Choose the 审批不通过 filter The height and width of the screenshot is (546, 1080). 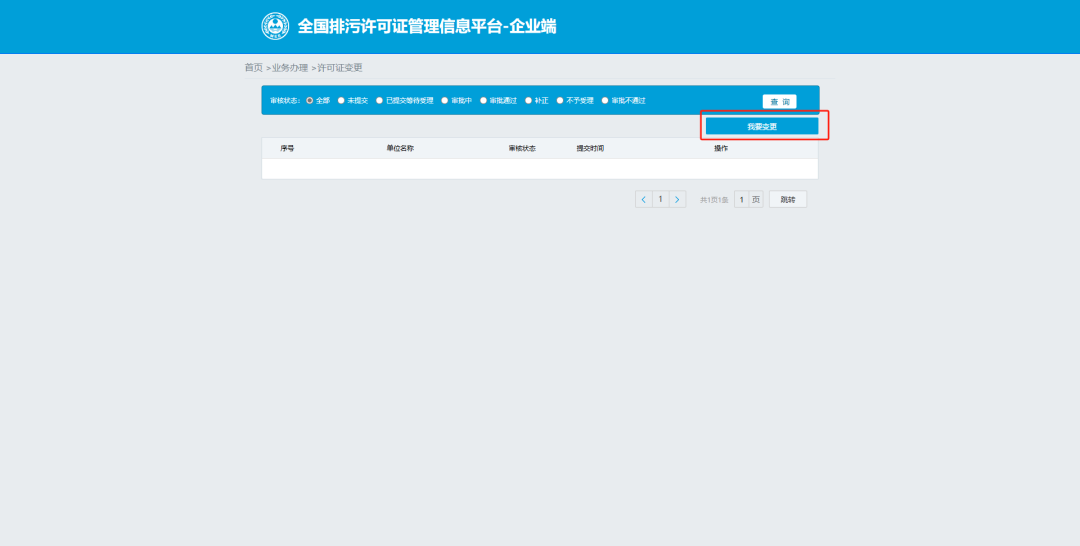605,101
